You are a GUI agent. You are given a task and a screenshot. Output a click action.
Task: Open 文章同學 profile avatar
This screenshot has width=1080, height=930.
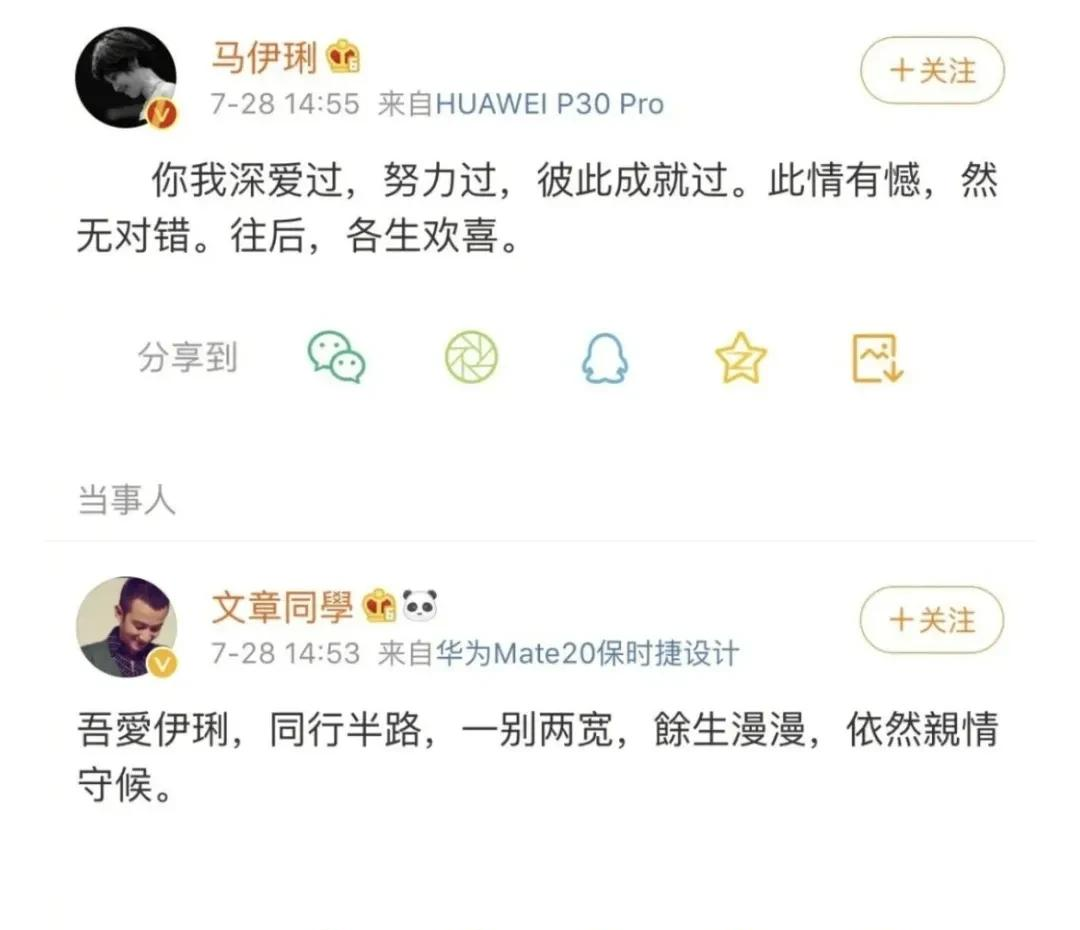[x=126, y=627]
